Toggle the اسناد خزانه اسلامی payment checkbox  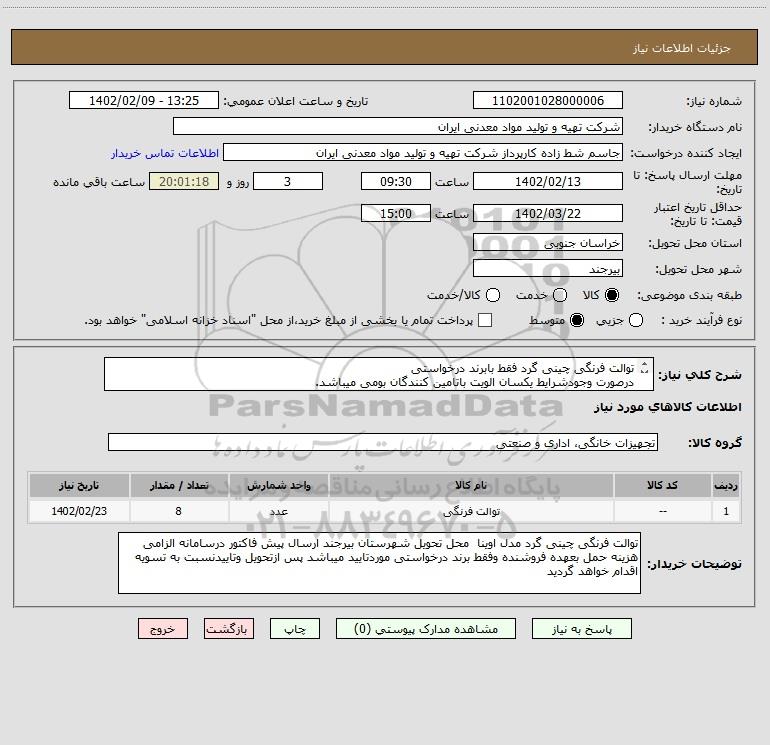pyautogui.click(x=485, y=321)
